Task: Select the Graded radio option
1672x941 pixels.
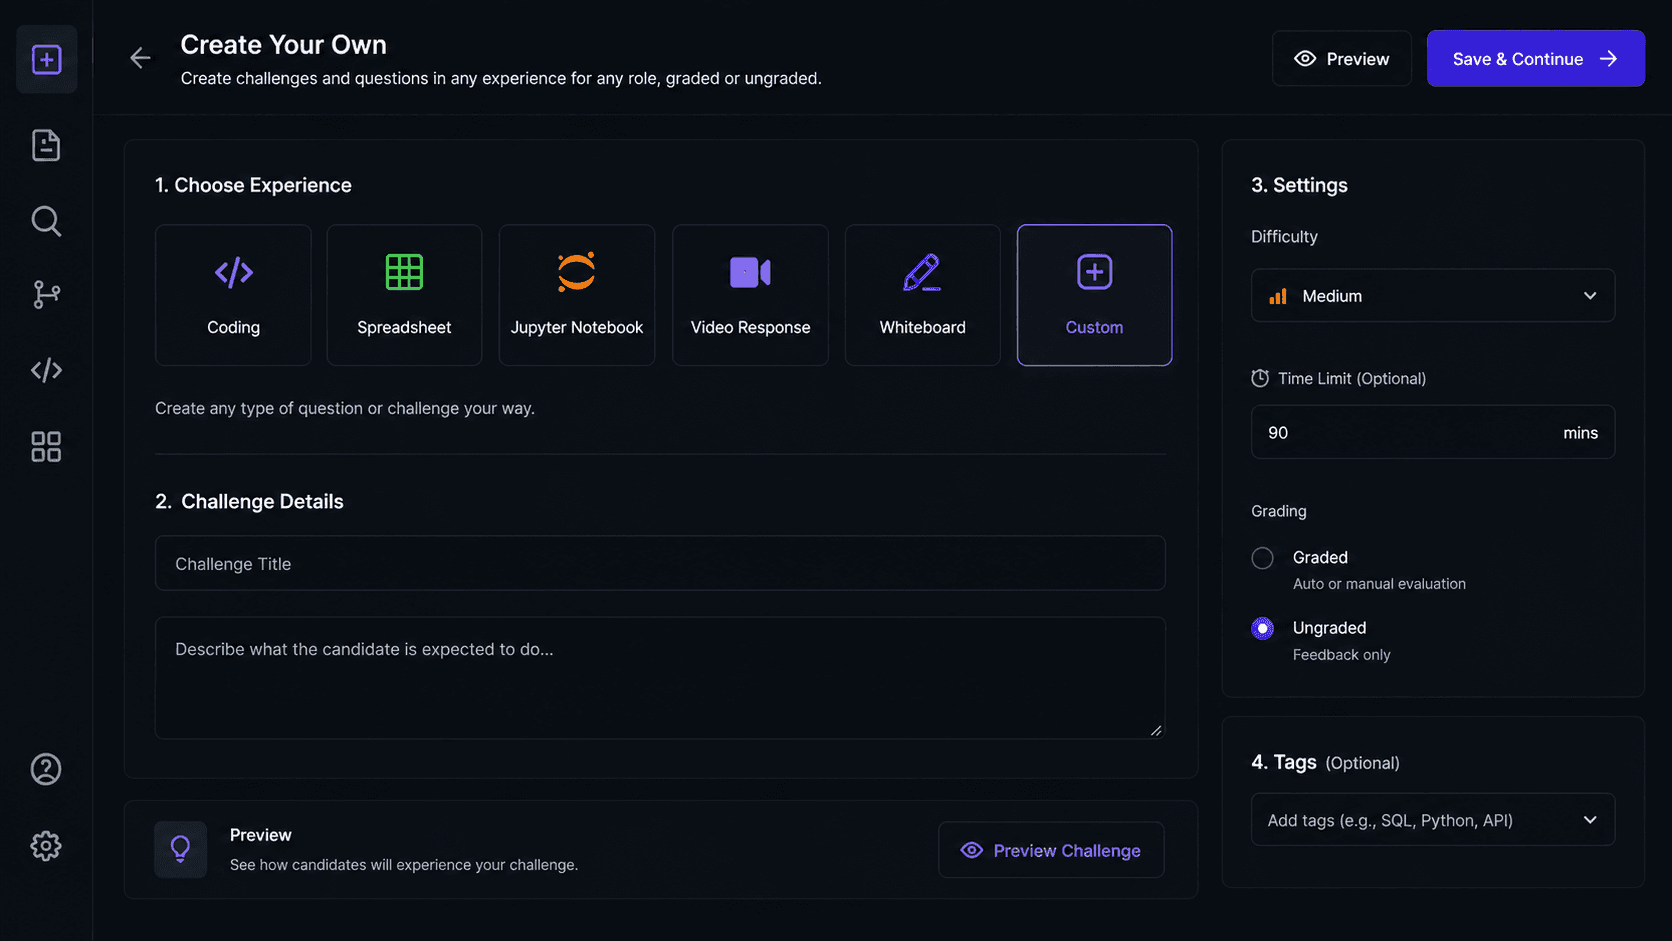Action: [x=1262, y=558]
